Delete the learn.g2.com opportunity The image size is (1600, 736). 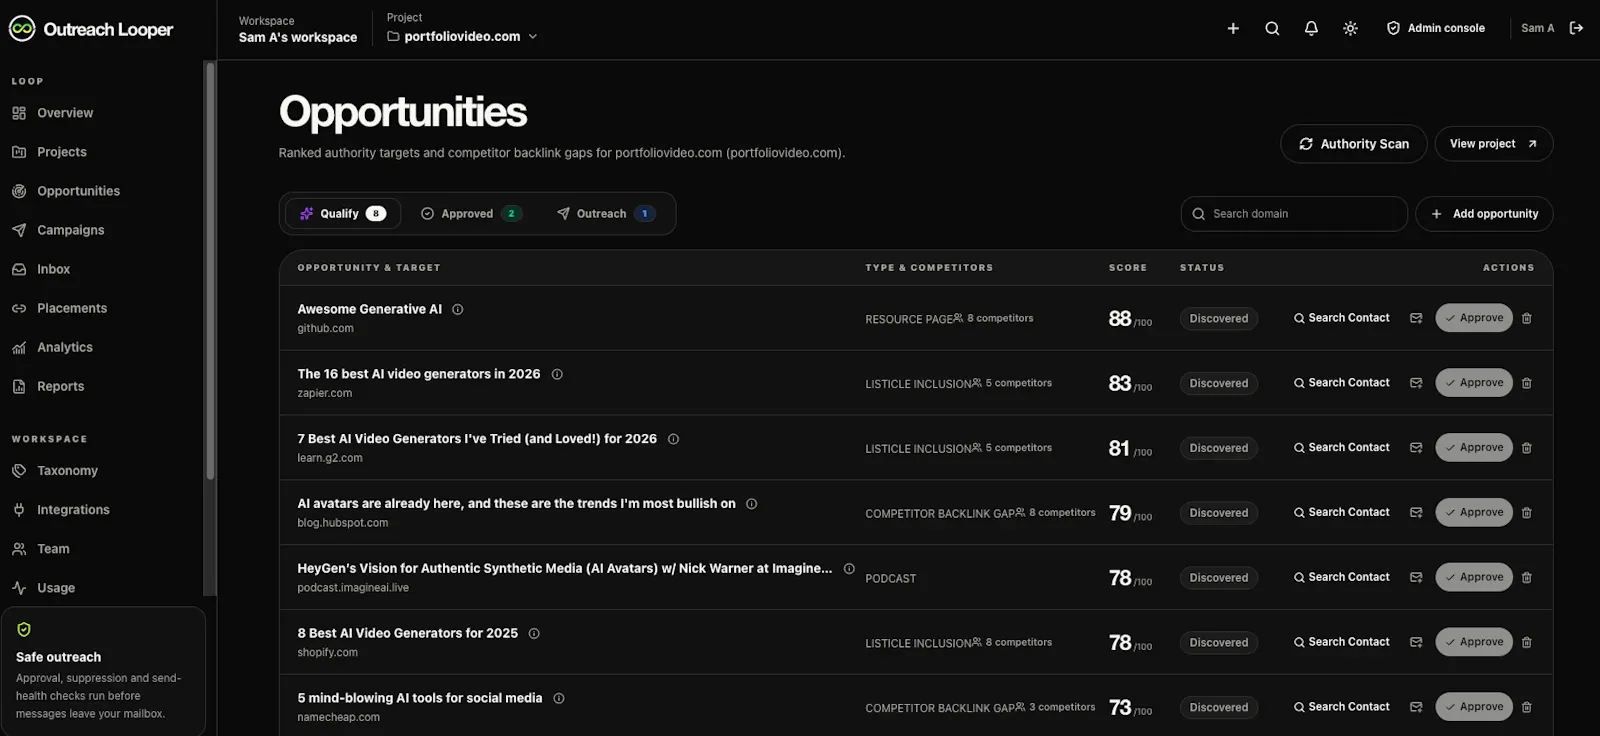pyautogui.click(x=1526, y=448)
